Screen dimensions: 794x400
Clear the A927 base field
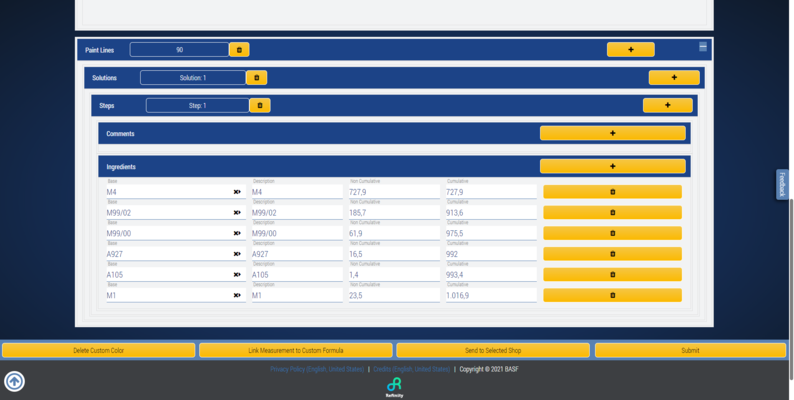[237, 254]
